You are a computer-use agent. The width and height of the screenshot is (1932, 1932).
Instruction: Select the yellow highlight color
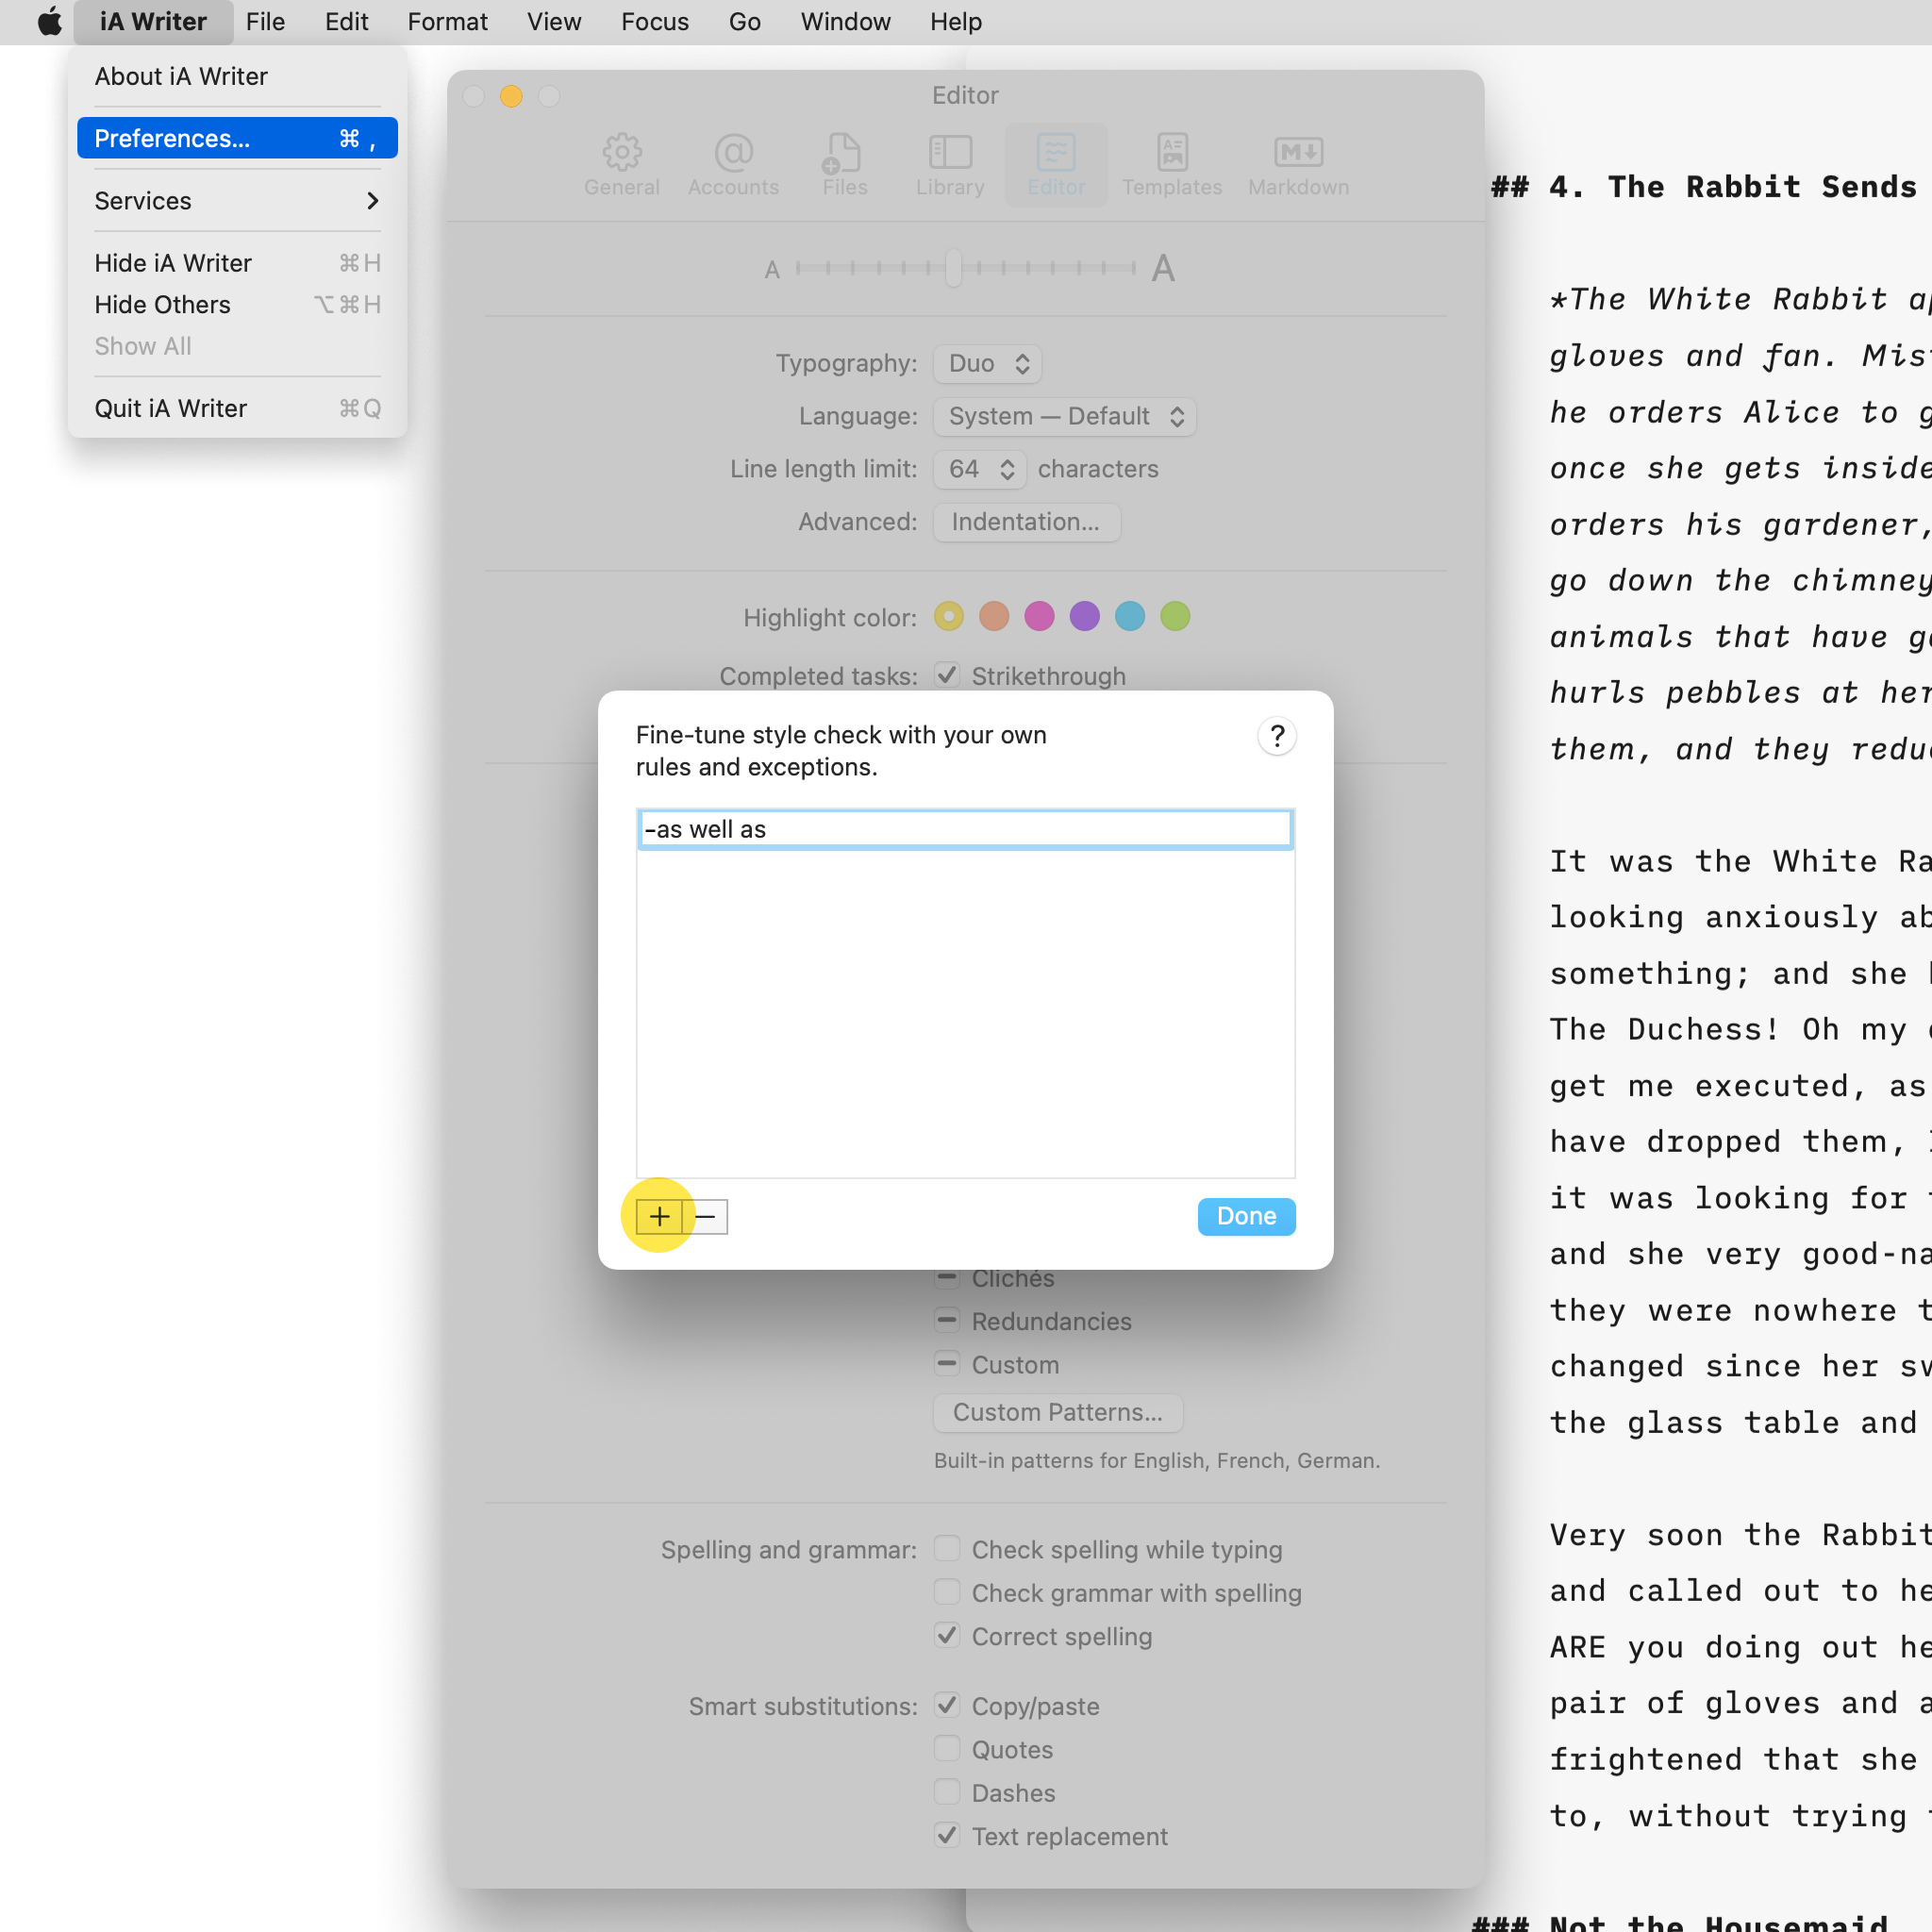point(948,616)
